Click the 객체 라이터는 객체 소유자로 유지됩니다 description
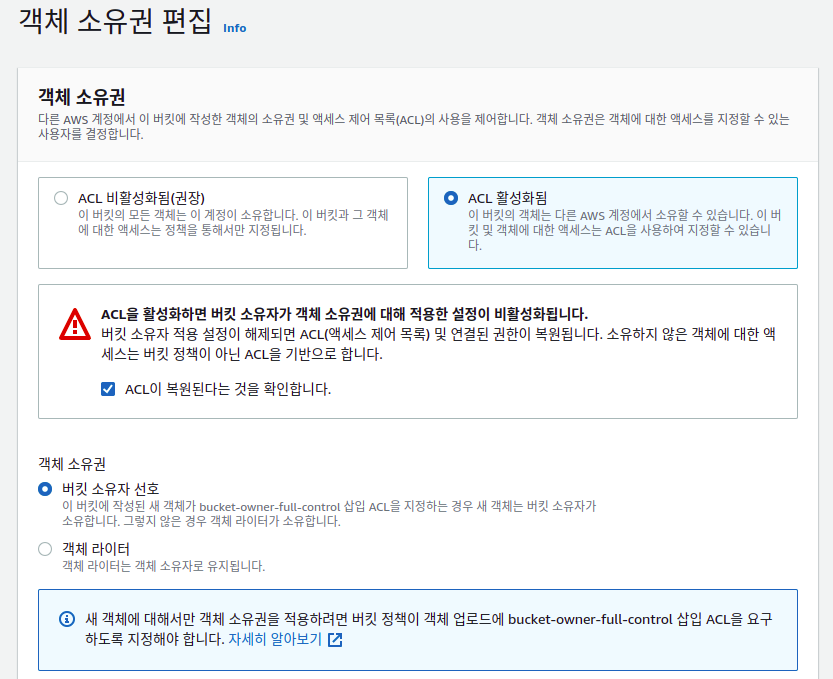Screen dimensions: 833x679 (x=164, y=566)
